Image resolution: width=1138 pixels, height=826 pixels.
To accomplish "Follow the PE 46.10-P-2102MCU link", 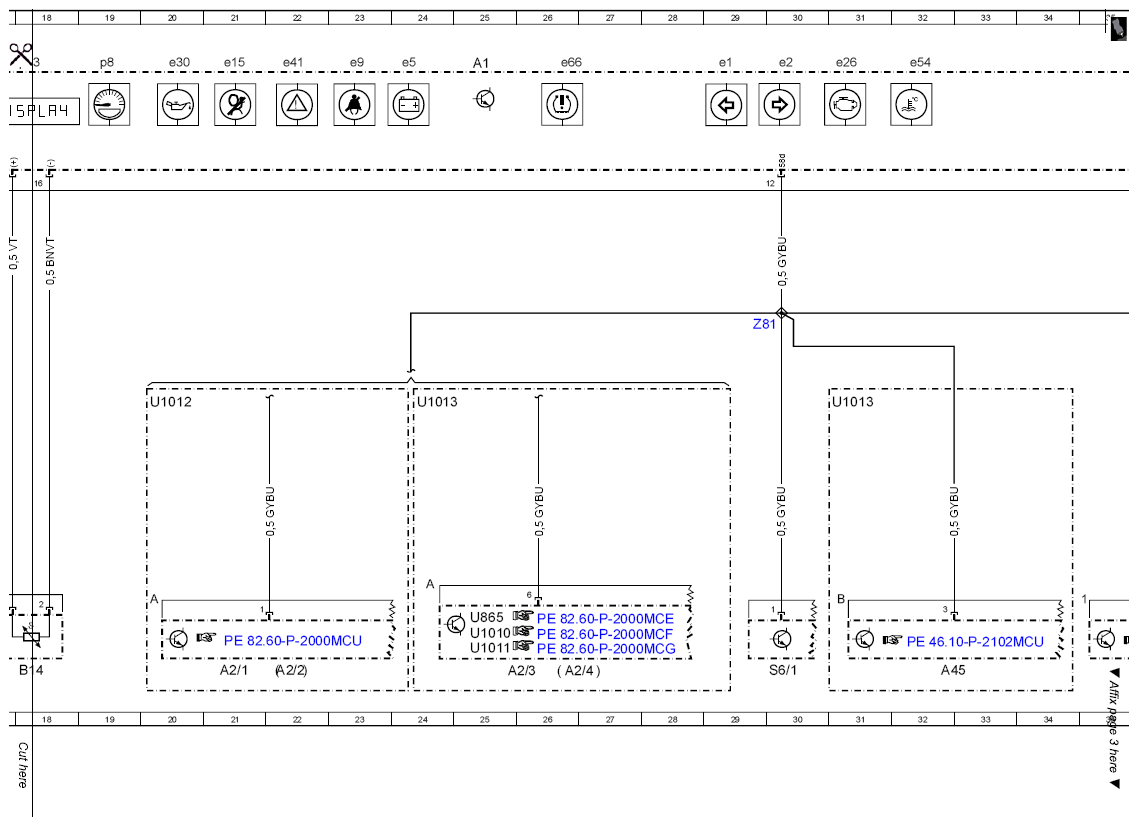I will pos(975,642).
